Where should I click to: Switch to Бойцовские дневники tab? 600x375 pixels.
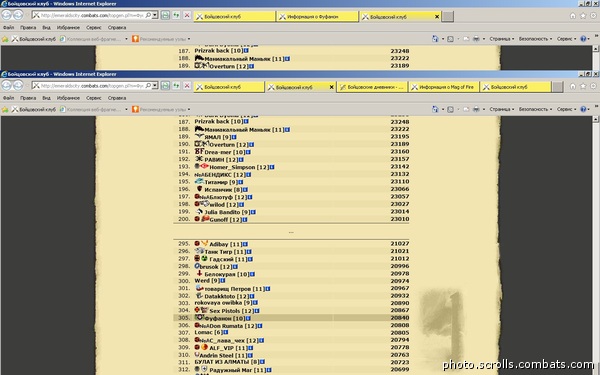372,87
